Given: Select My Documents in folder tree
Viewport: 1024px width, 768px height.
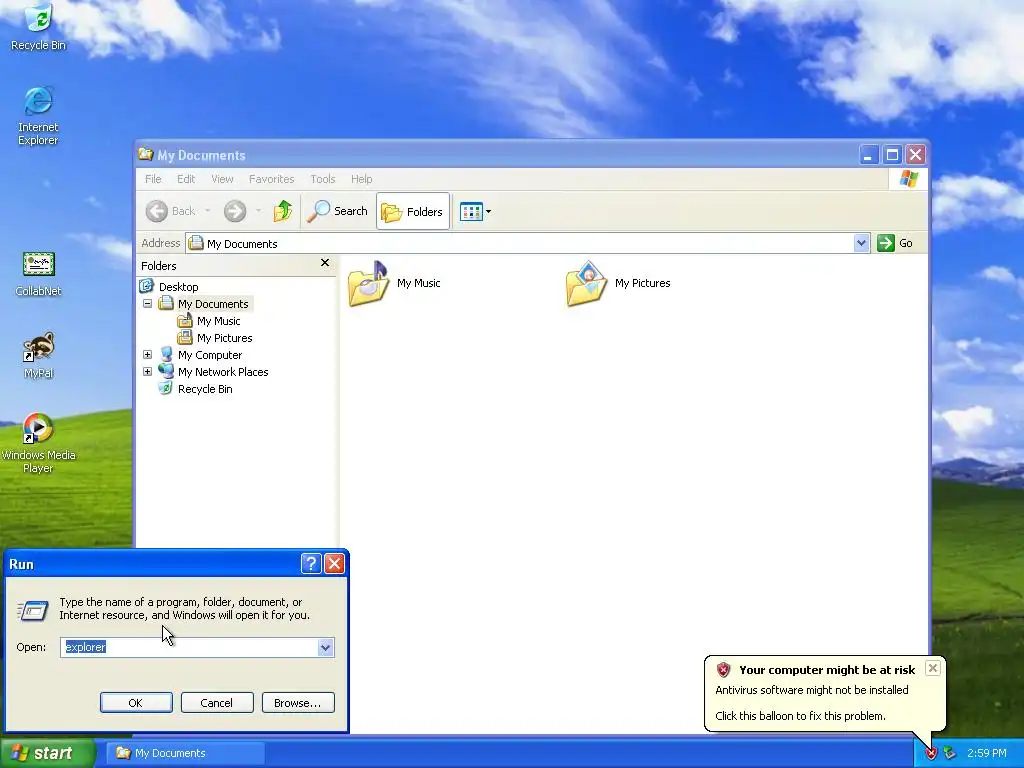Looking at the screenshot, I should pyautogui.click(x=213, y=304).
